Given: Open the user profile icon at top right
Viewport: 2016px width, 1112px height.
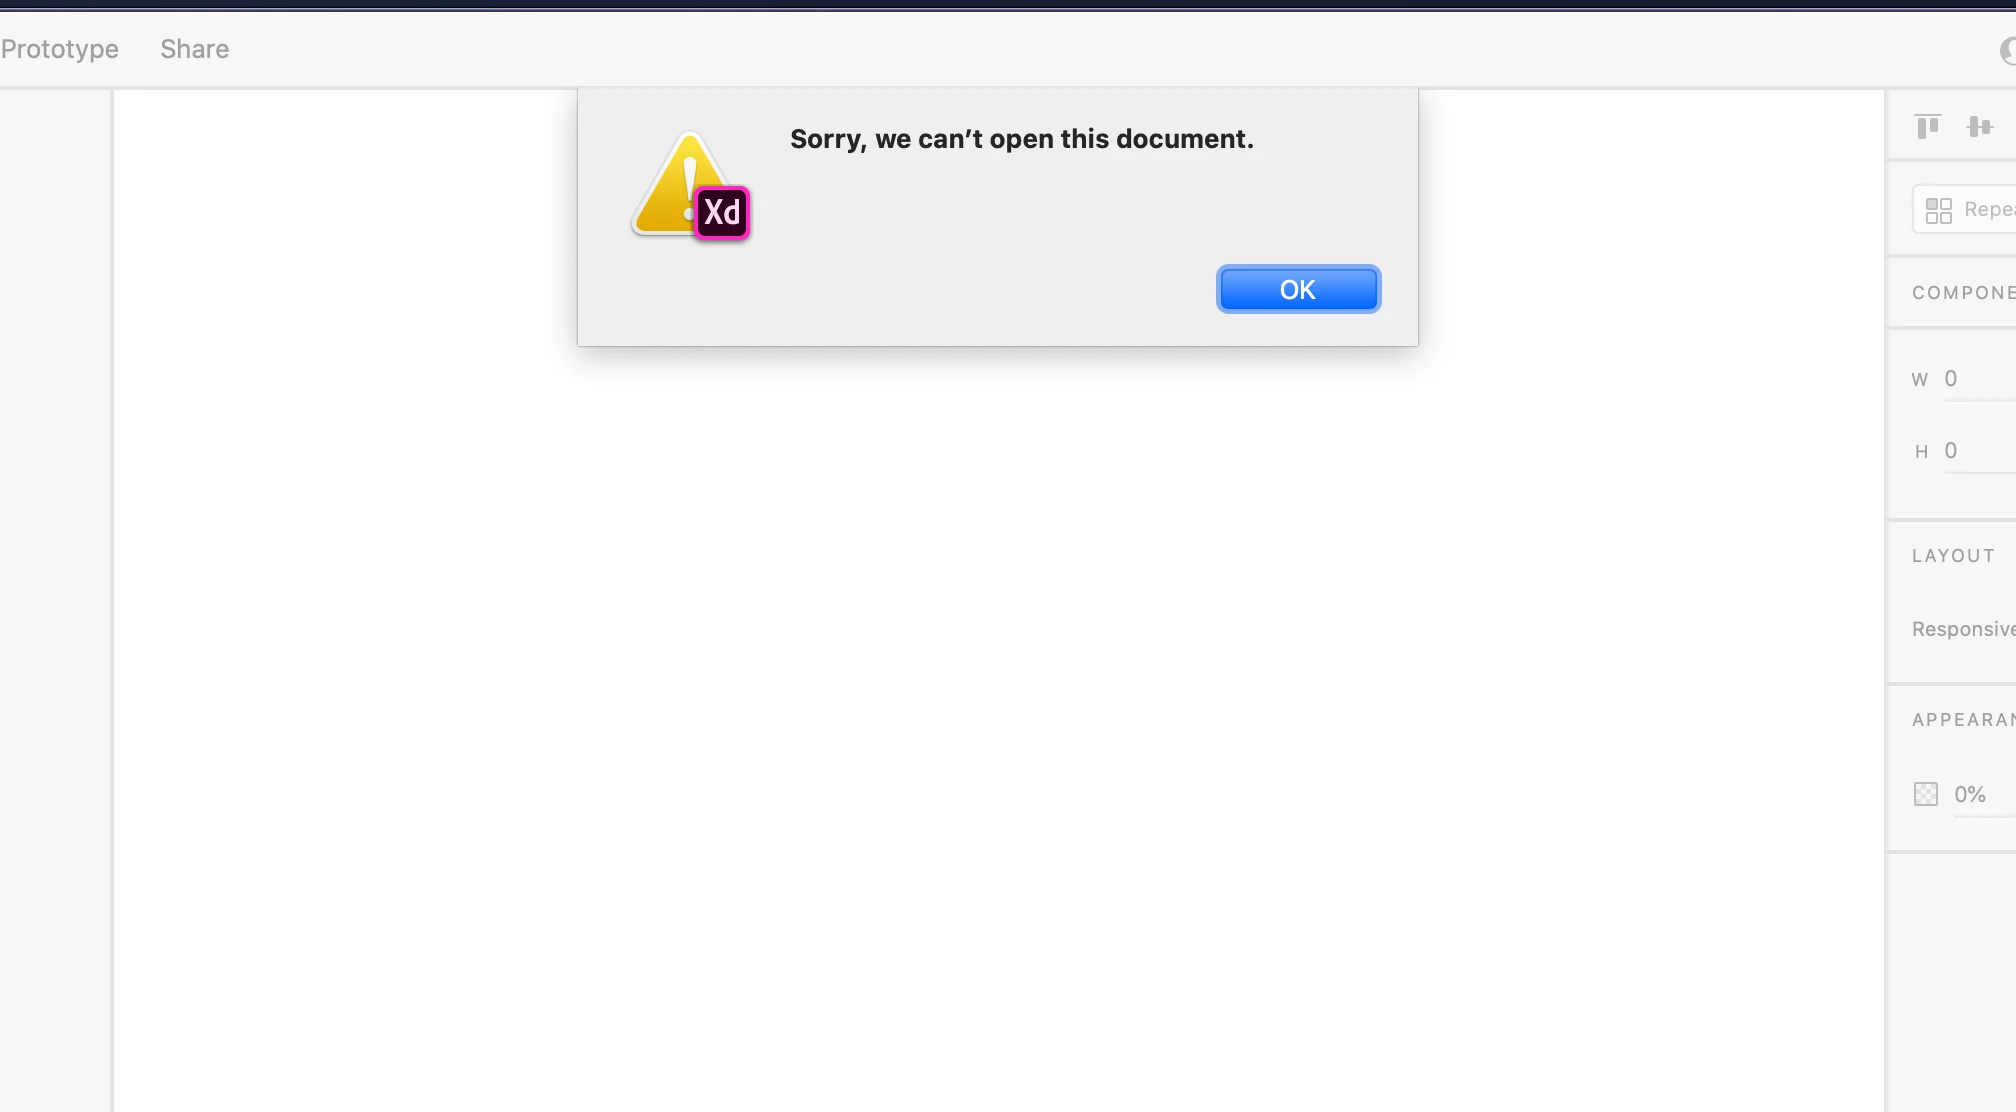Looking at the screenshot, I should (x=2007, y=50).
